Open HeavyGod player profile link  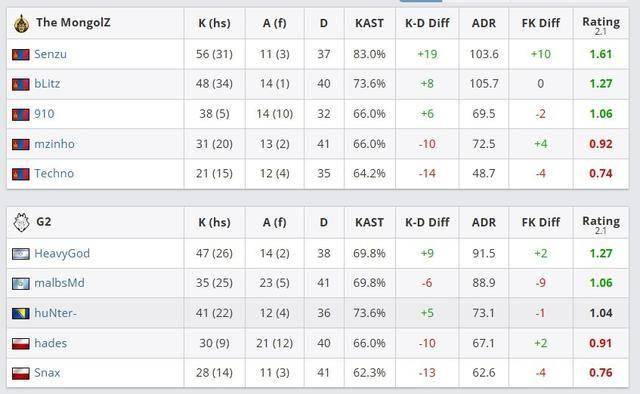62,253
